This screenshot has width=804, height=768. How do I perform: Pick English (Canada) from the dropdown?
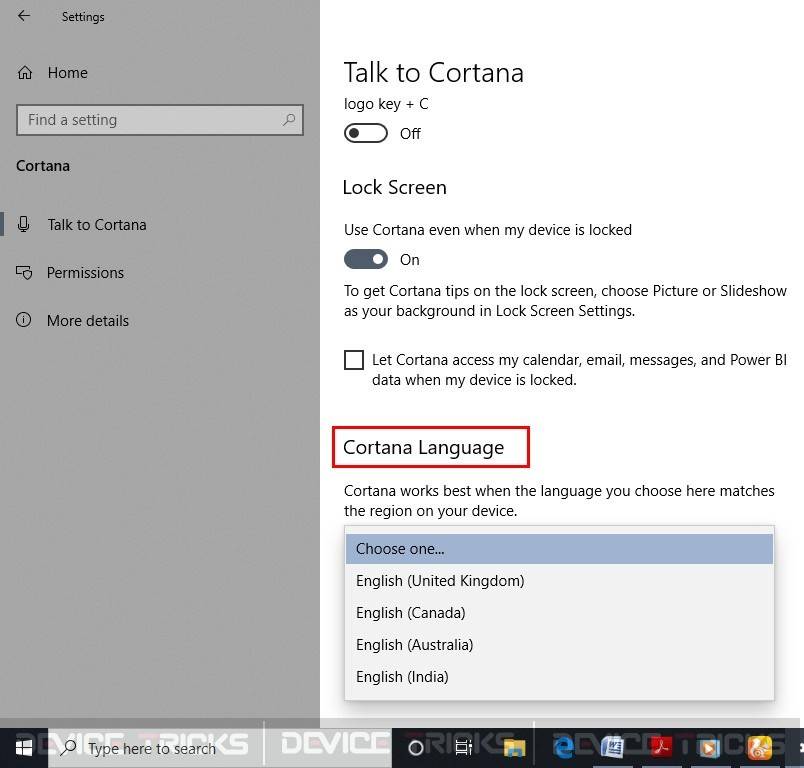410,612
